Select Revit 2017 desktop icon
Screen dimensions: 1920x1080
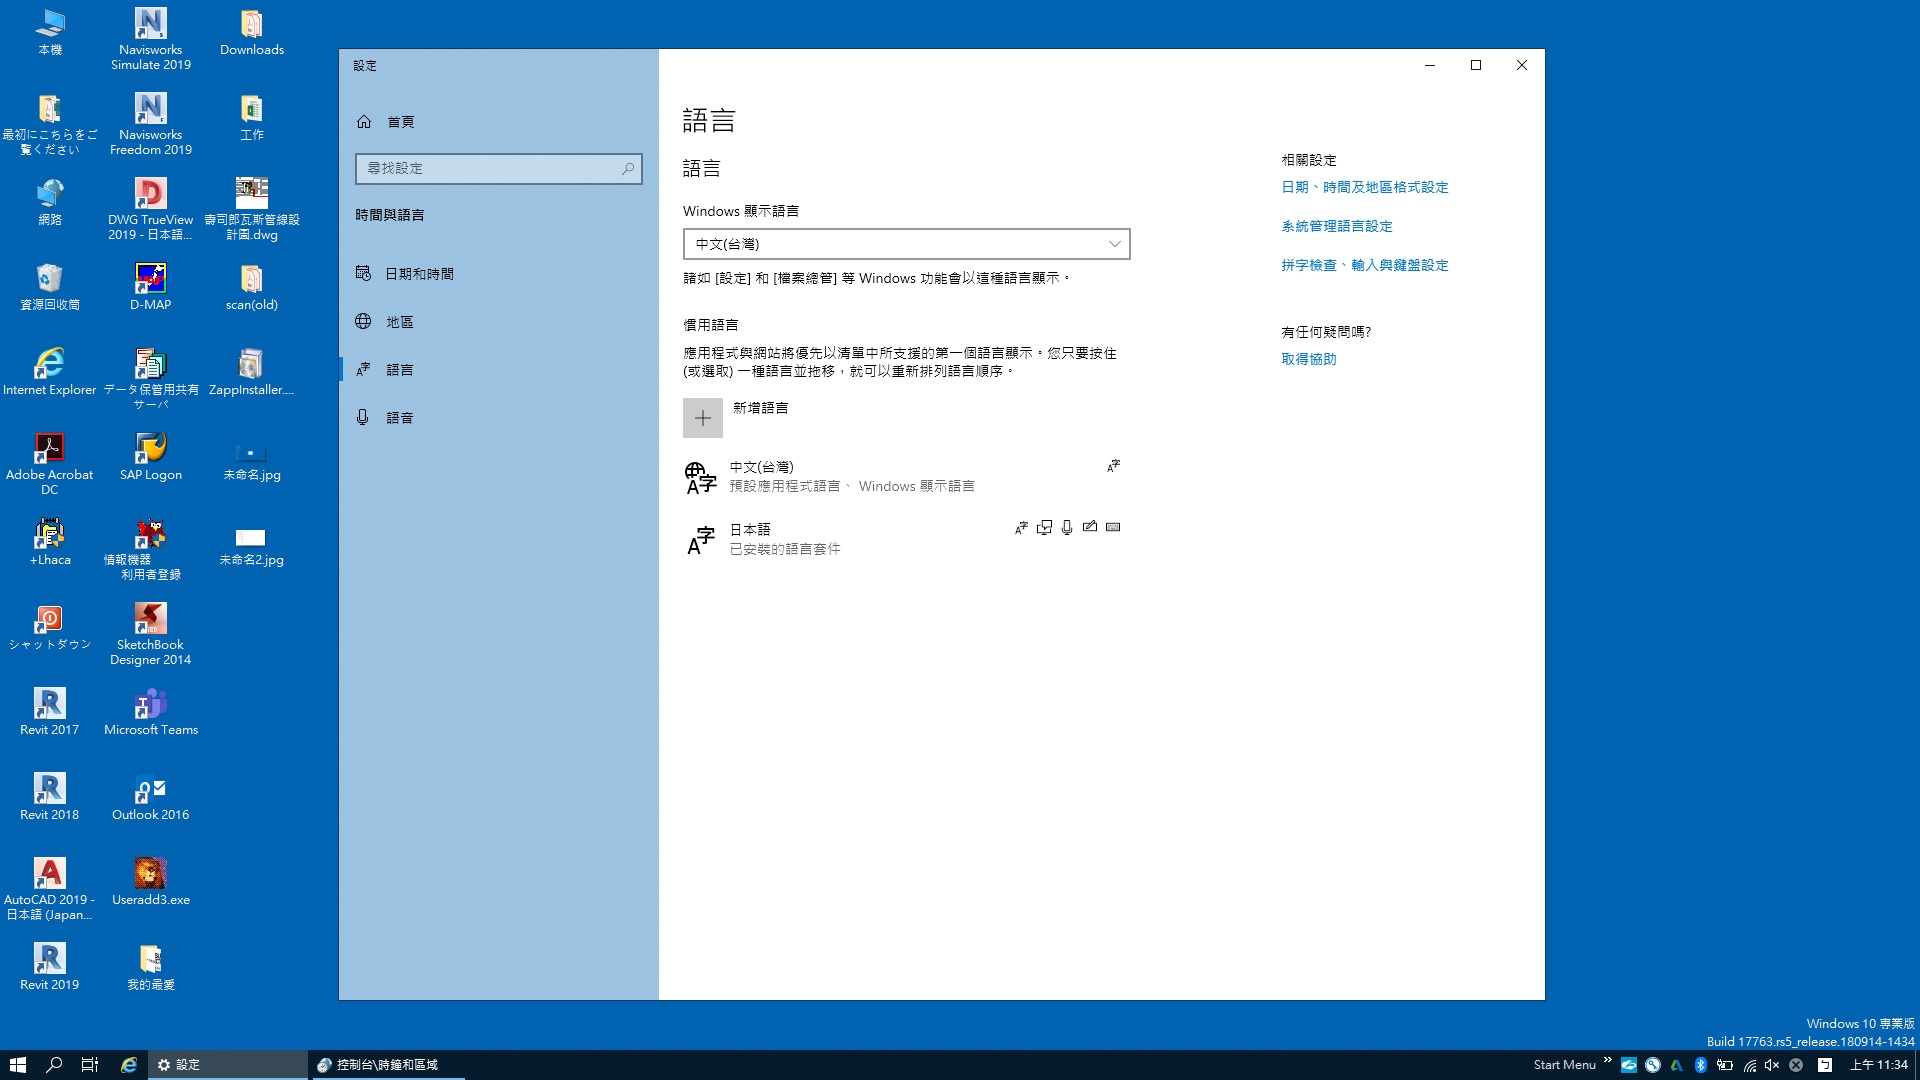pyautogui.click(x=49, y=712)
